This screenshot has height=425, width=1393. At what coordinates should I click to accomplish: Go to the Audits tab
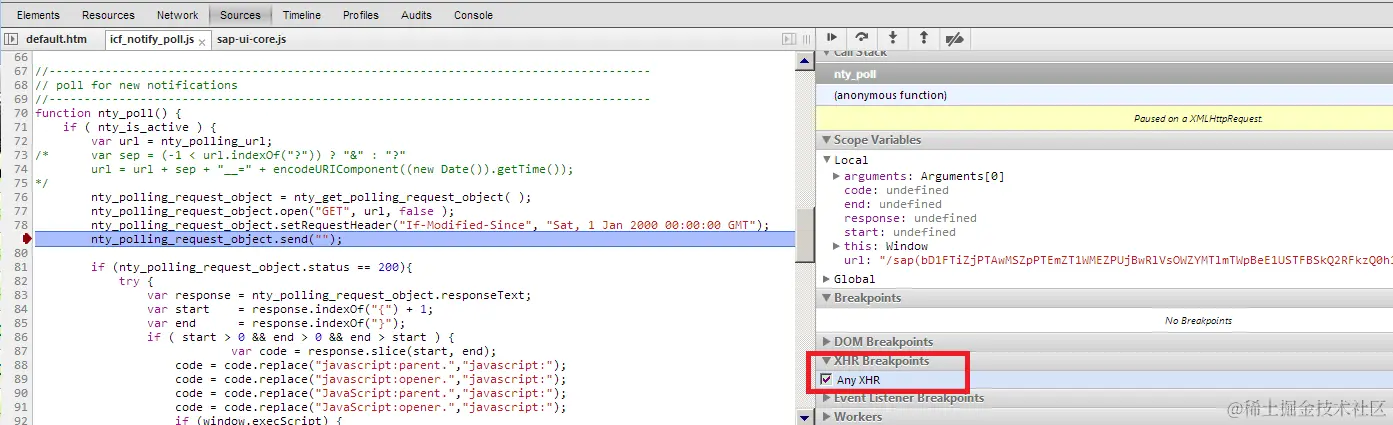point(417,15)
